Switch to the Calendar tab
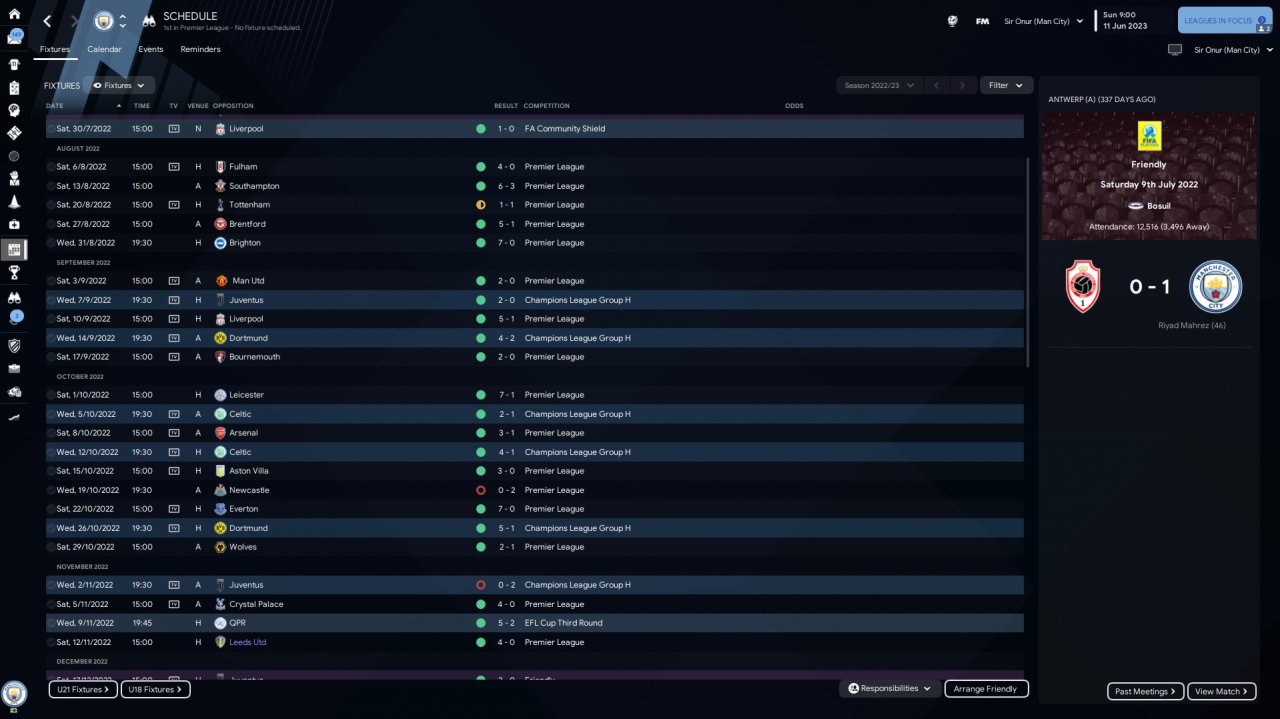 [104, 49]
